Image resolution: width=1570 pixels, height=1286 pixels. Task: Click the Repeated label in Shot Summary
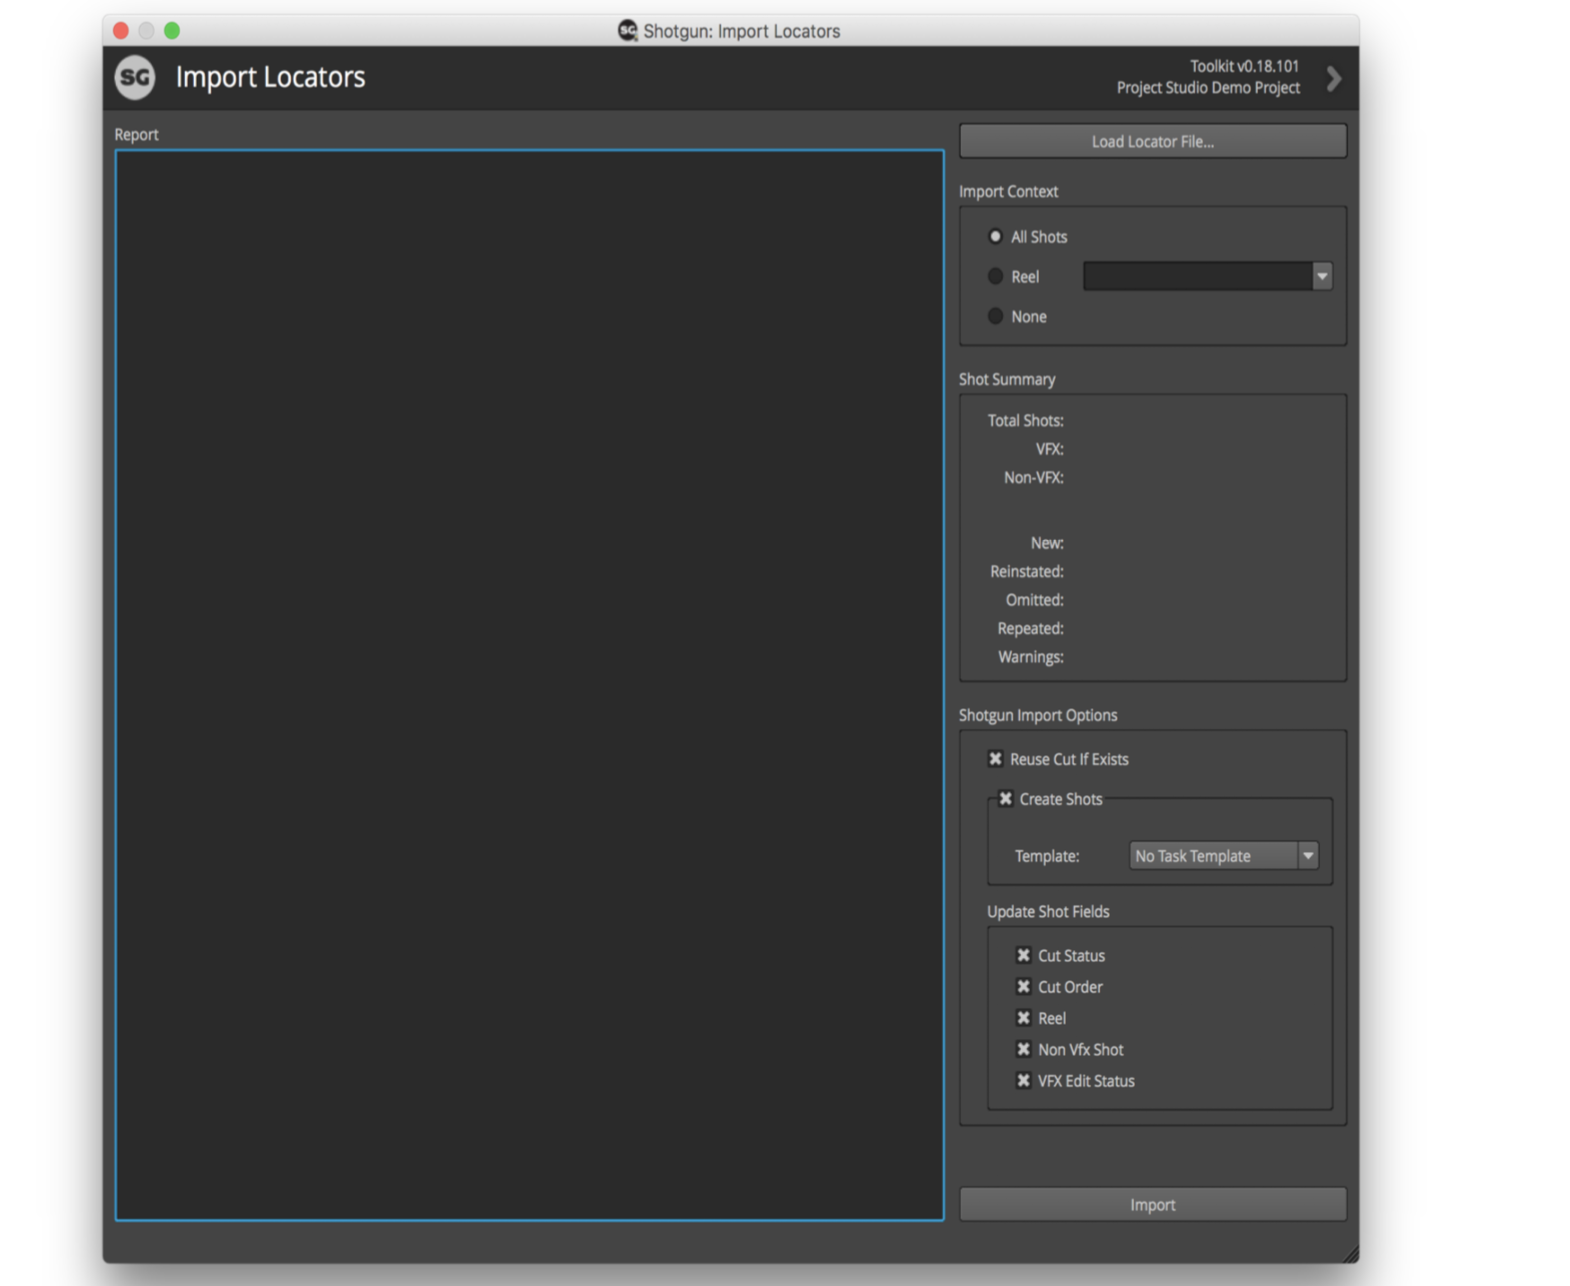pos(1030,629)
